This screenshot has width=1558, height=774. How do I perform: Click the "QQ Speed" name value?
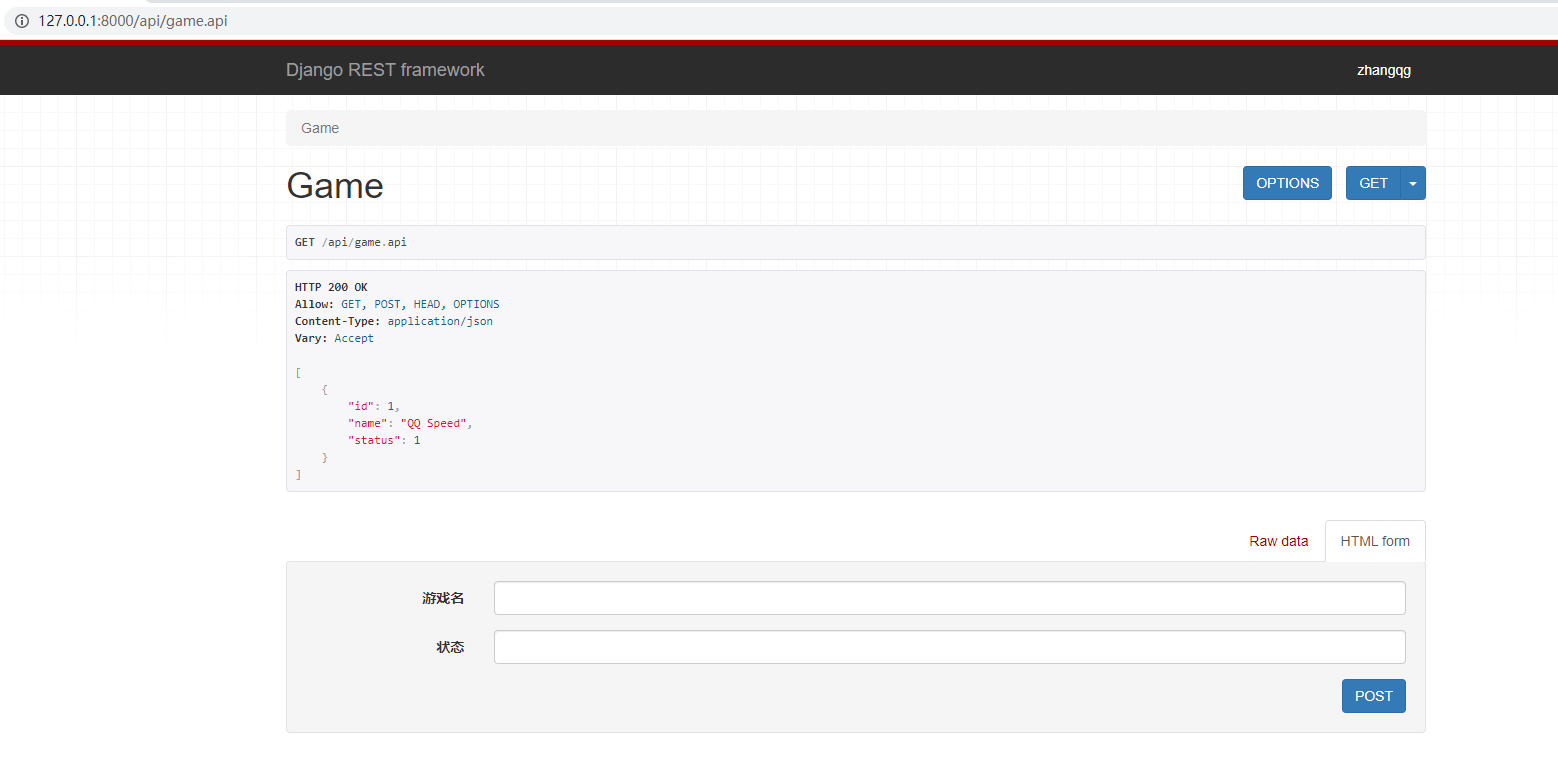pos(434,423)
